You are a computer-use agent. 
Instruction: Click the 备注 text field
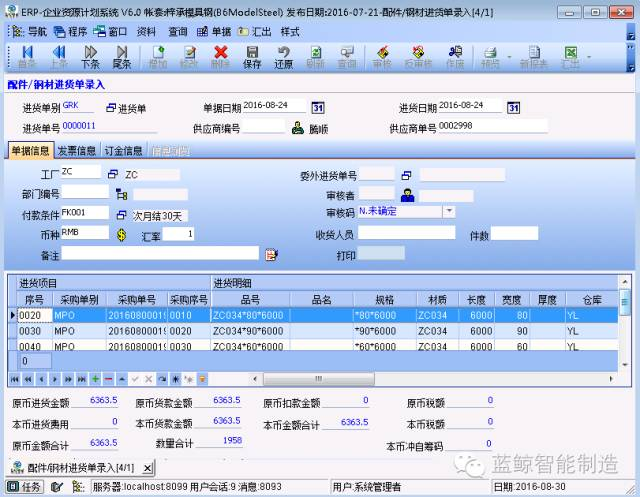click(x=160, y=253)
